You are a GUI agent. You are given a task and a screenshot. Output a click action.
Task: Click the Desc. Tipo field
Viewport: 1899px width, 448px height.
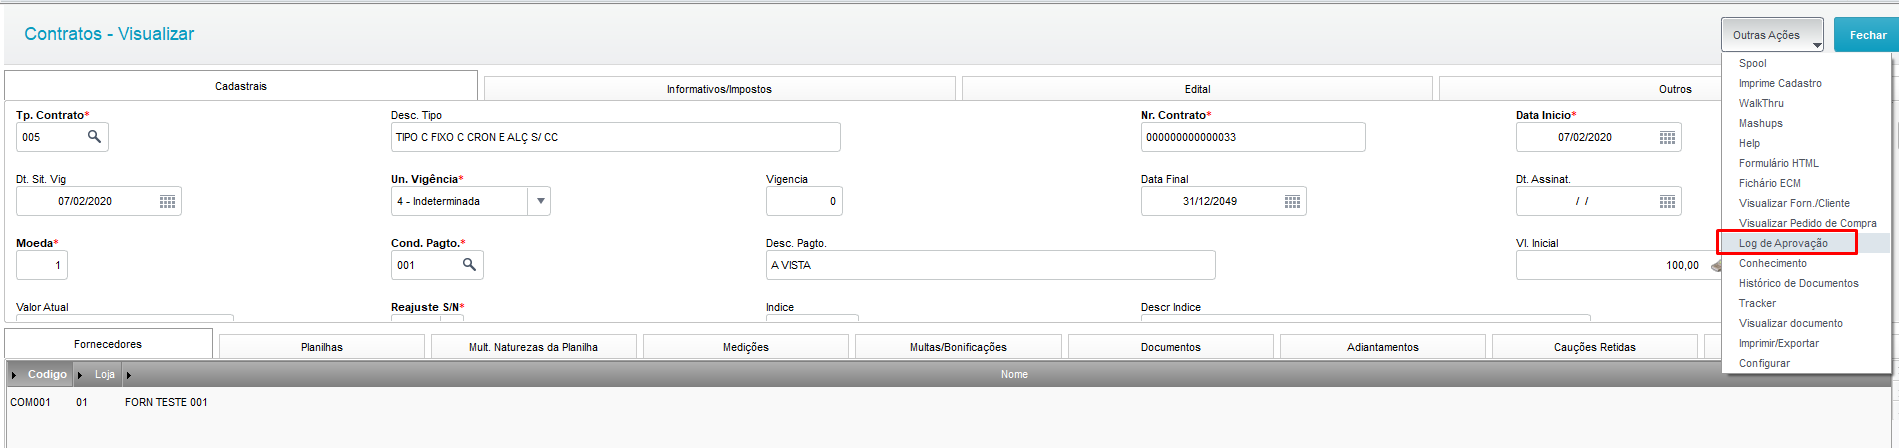tap(615, 137)
